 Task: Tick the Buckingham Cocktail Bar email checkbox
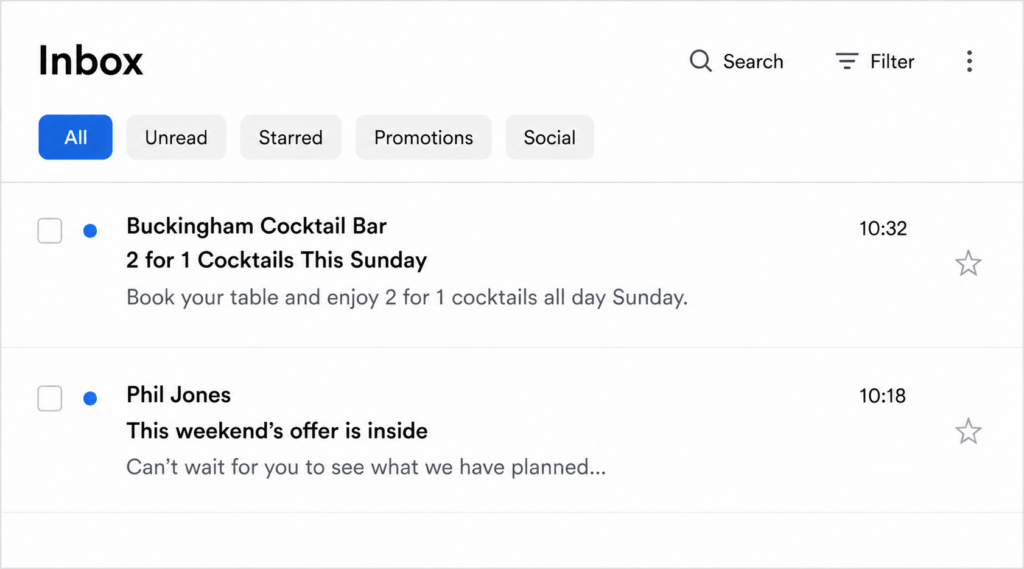tap(50, 231)
